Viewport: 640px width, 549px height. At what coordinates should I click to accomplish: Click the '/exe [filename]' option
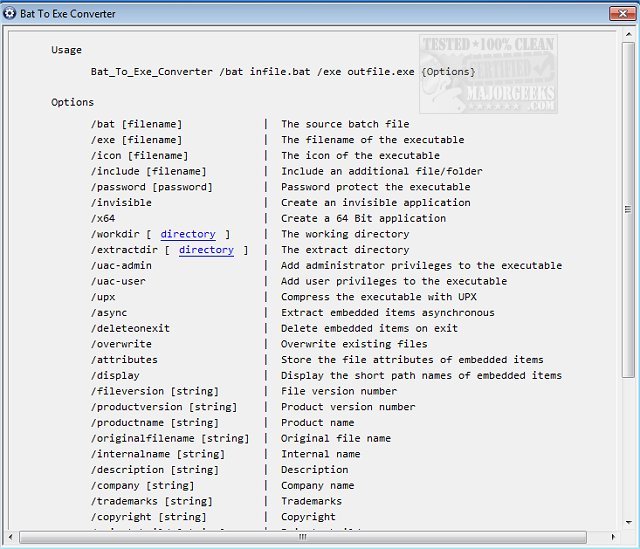(137, 140)
